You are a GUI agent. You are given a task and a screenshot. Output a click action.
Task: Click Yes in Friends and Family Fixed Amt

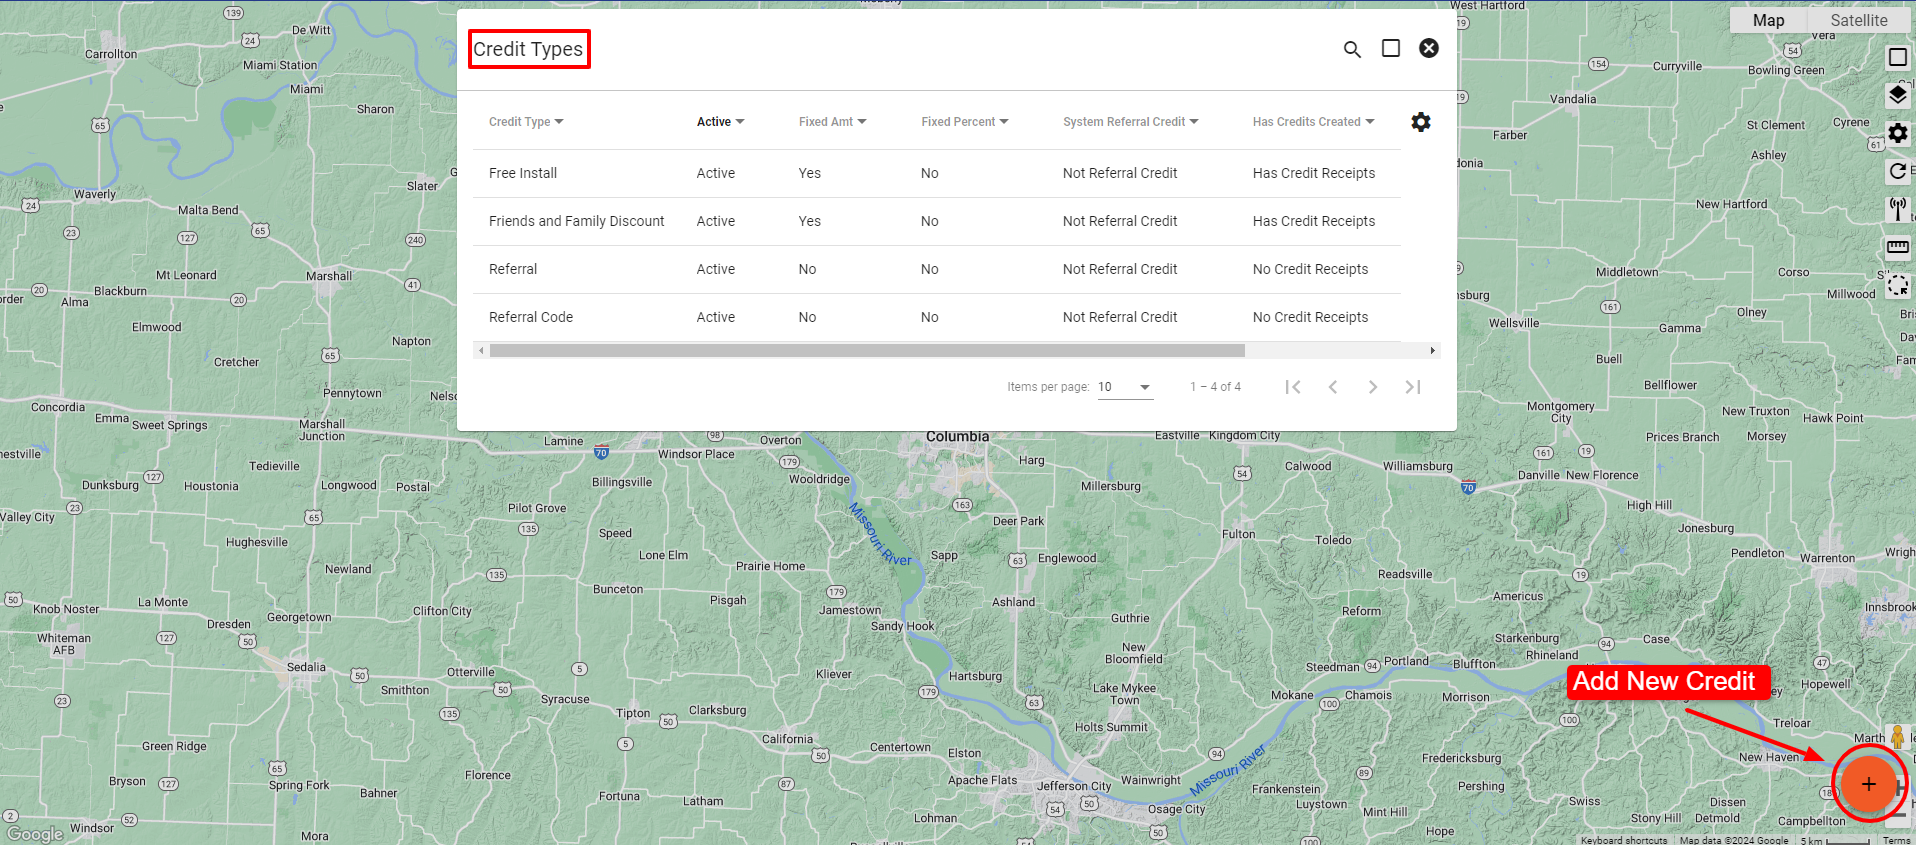pos(810,221)
